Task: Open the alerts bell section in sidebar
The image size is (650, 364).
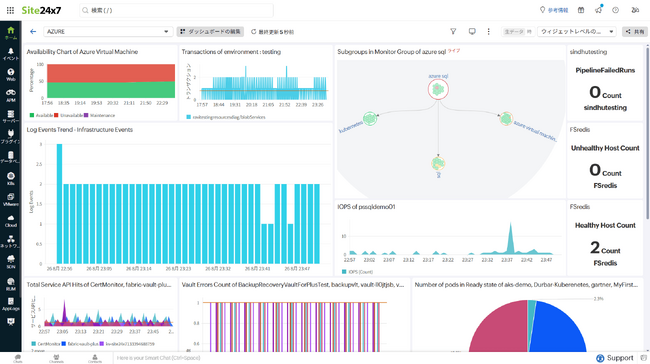Action: coord(11,53)
